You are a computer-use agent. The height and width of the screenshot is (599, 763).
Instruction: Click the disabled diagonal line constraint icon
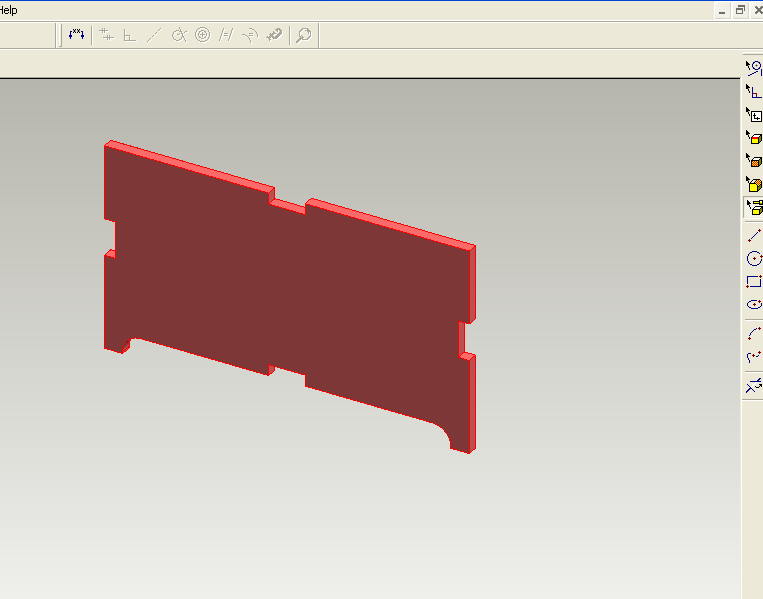[154, 35]
